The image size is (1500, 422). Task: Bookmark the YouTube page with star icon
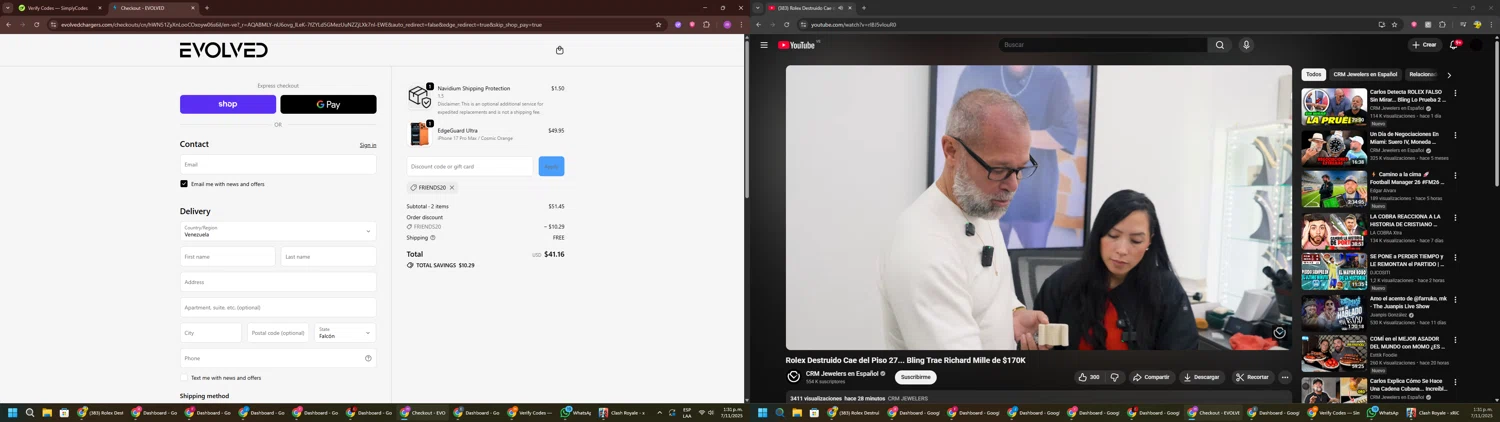[1394, 24]
